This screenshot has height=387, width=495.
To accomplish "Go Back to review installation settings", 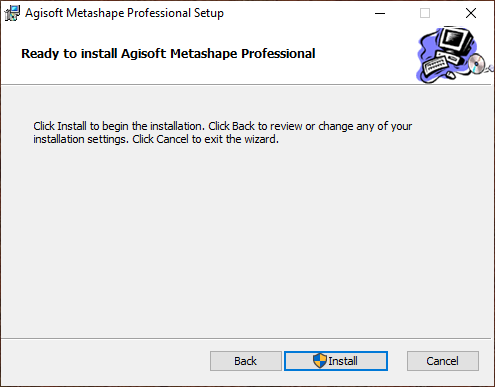I will (246, 361).
